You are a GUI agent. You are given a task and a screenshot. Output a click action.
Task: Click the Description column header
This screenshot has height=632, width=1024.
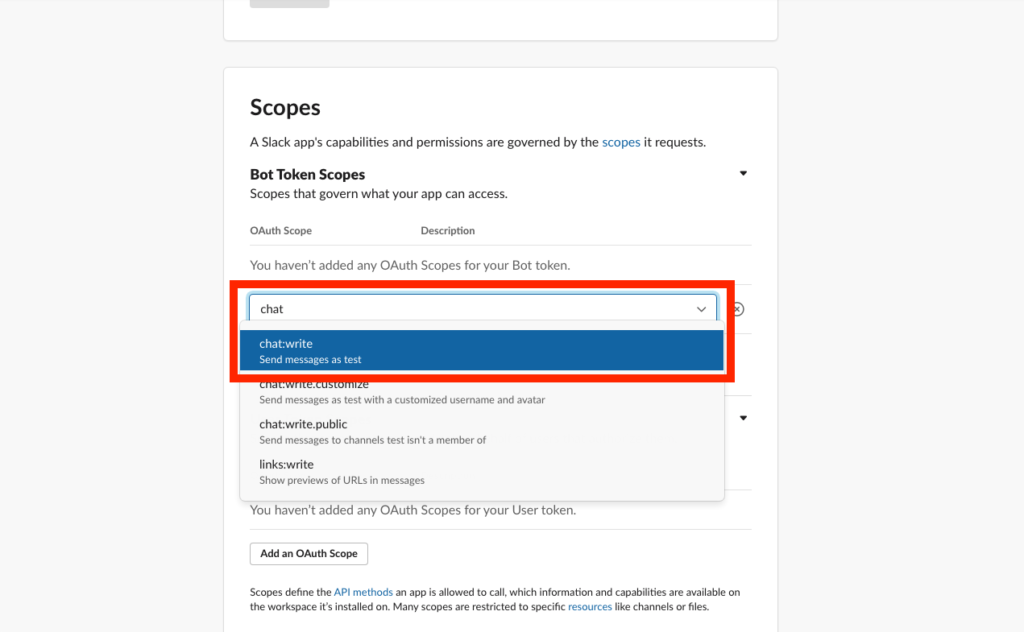coord(448,231)
